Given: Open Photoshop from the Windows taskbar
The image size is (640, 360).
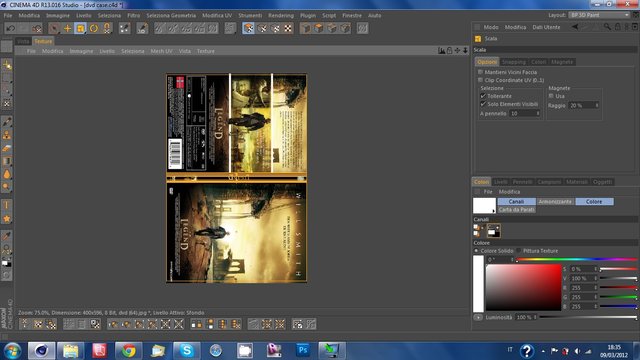Looking at the screenshot, I should coord(303,350).
